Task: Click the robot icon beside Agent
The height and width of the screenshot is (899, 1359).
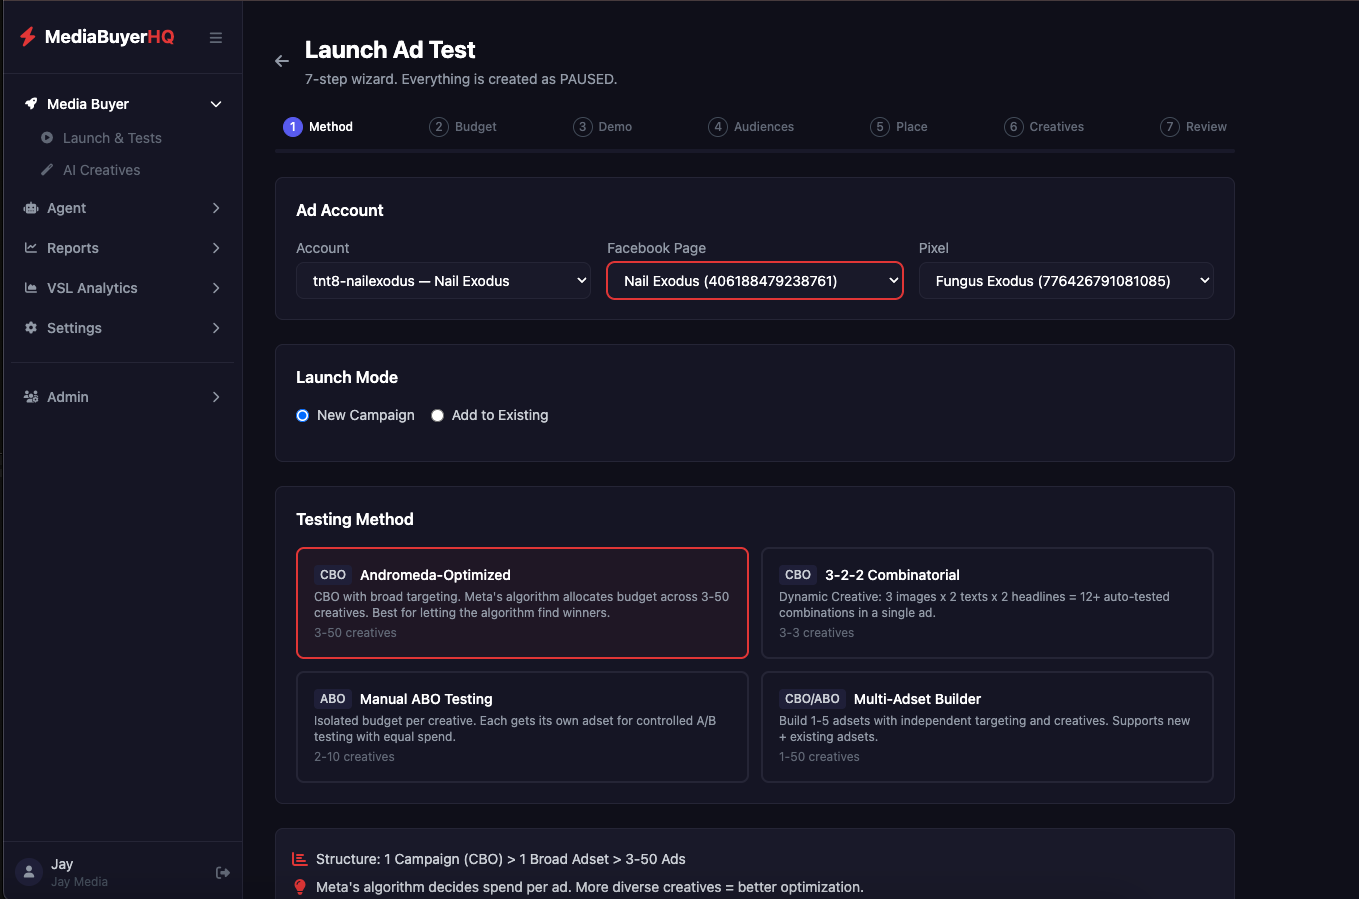Action: (31, 208)
